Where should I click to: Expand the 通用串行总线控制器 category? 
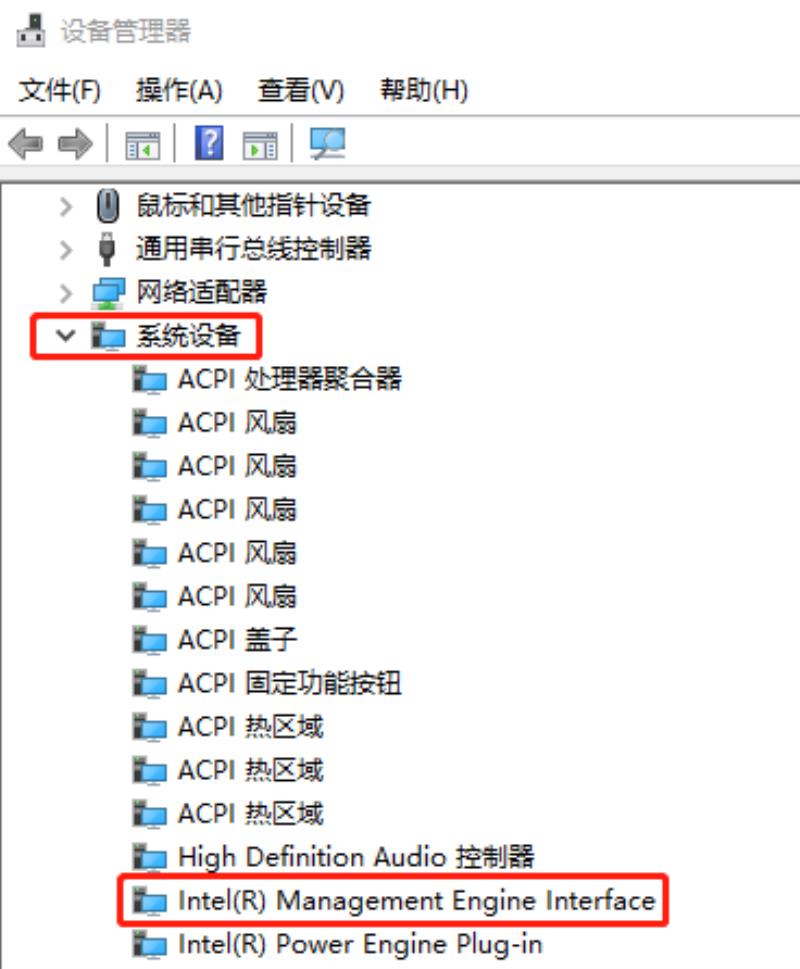click(65, 250)
